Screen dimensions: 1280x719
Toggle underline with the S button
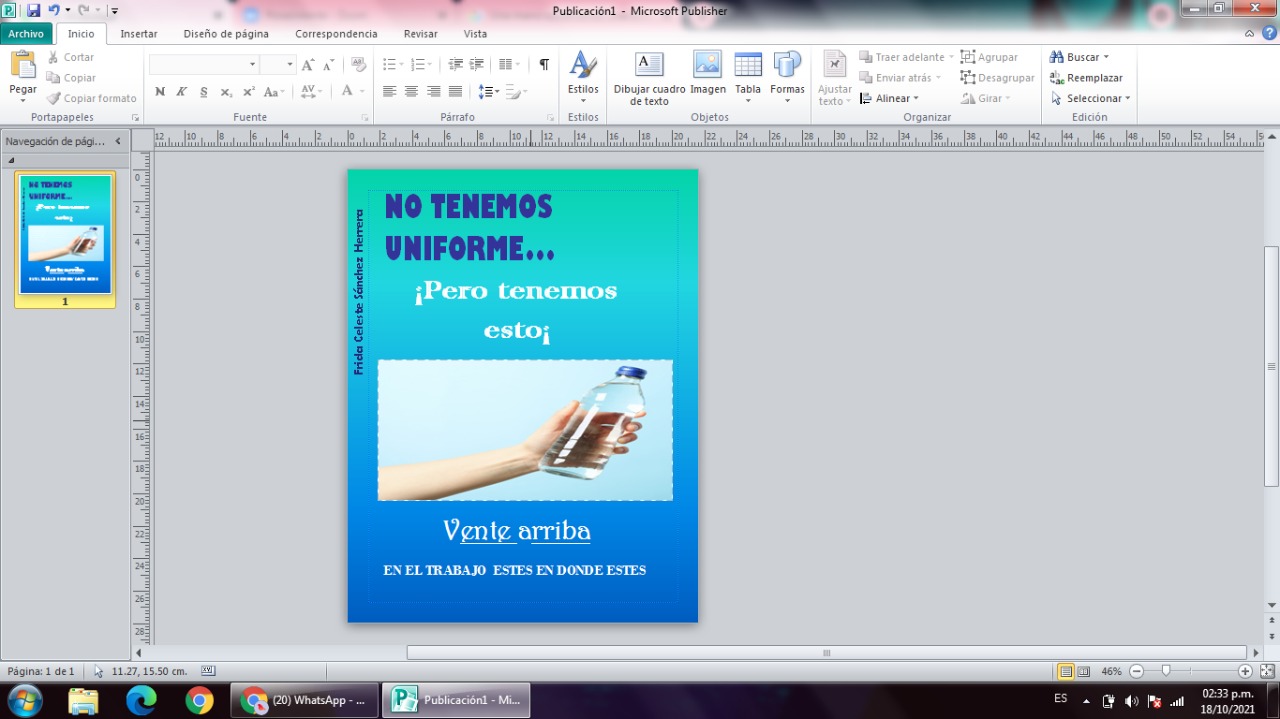204,91
